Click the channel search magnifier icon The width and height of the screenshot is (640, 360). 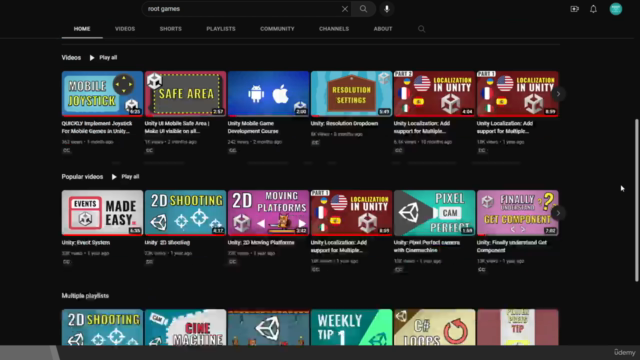tap(421, 29)
